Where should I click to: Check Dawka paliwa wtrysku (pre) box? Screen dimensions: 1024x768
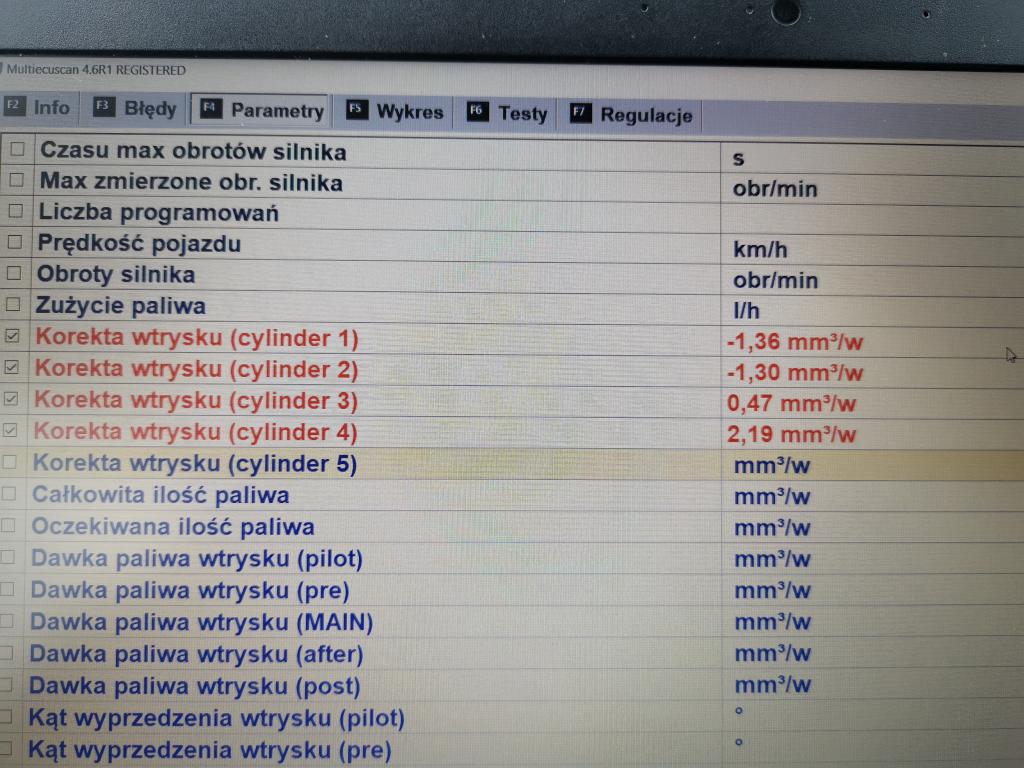(x=7, y=589)
